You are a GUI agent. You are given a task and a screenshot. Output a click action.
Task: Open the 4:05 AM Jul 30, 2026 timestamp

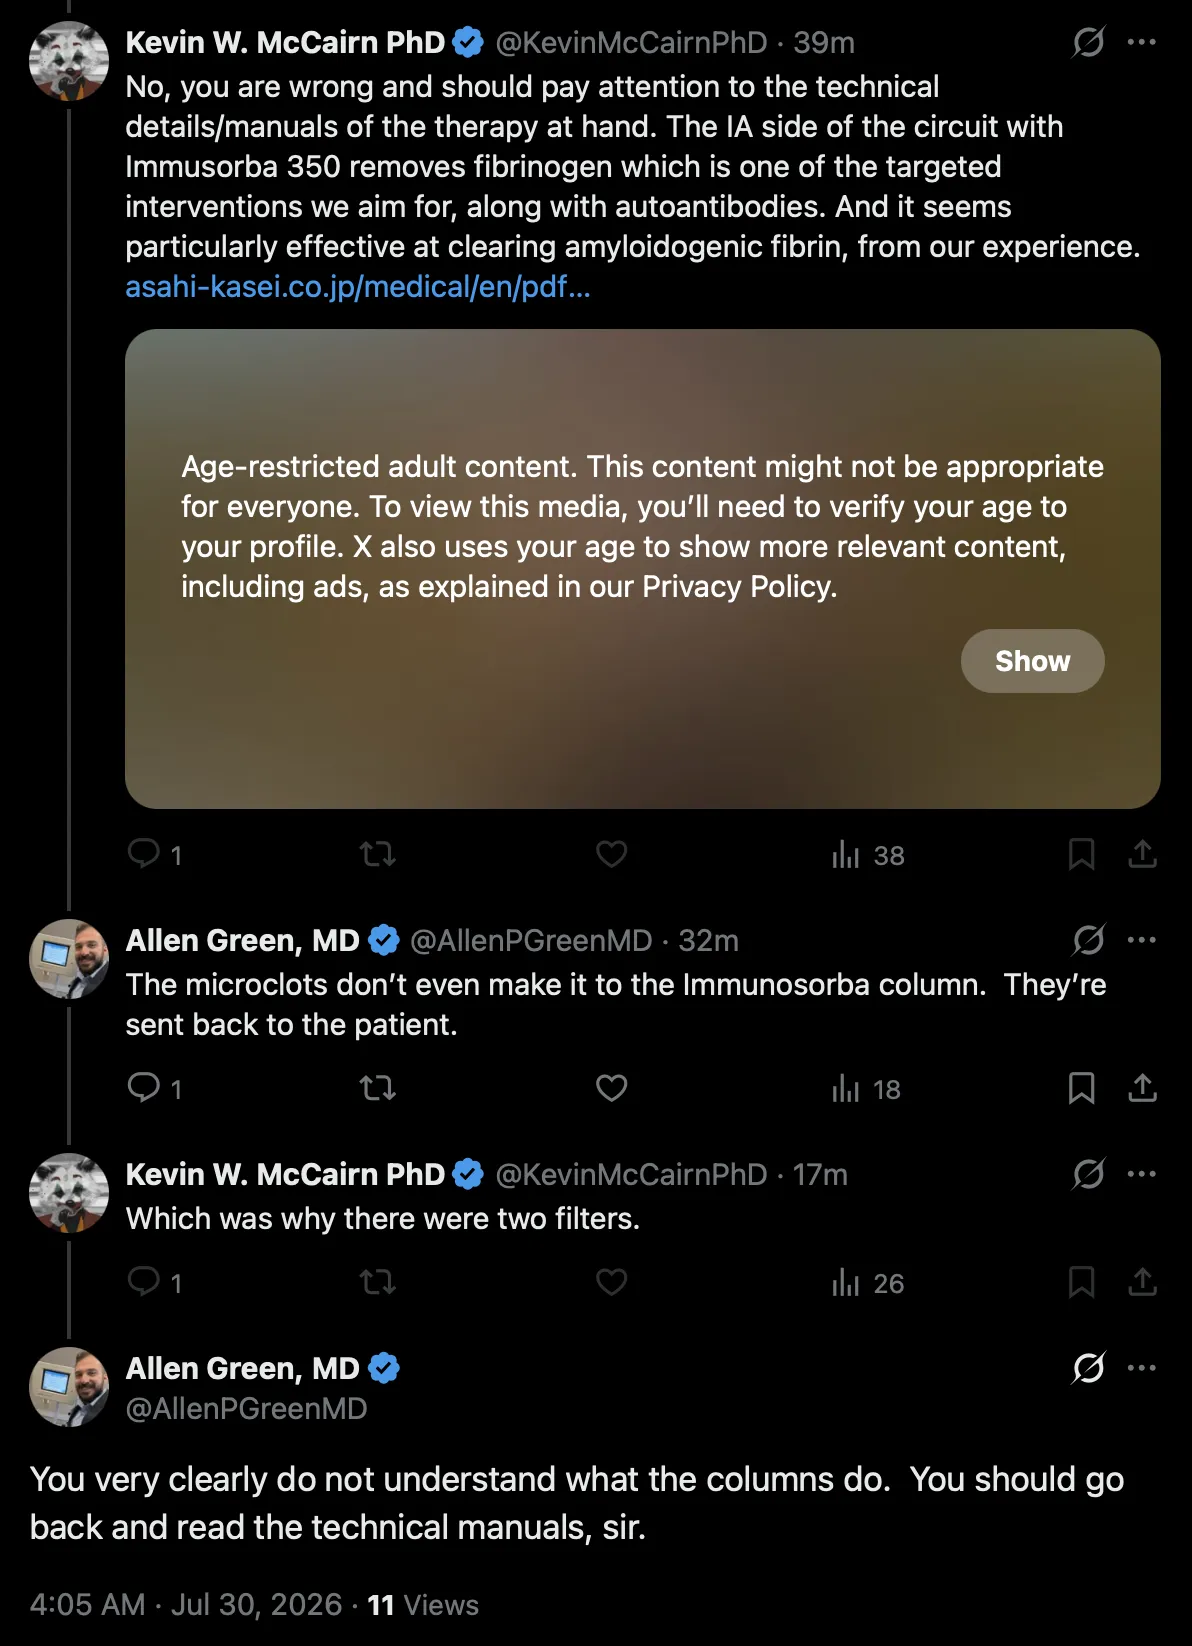pos(186,1605)
